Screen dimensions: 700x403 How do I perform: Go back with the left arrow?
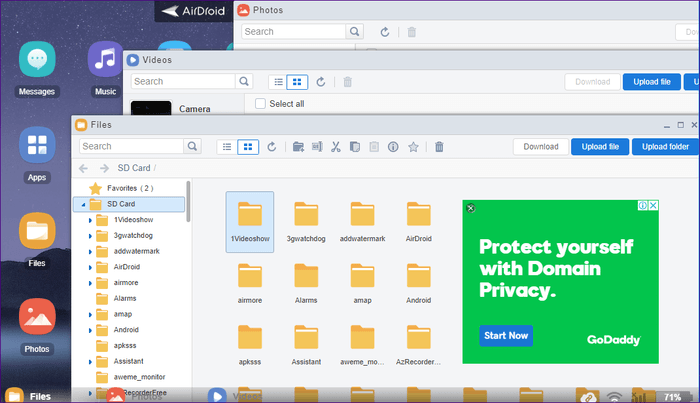pyautogui.click(x=83, y=168)
